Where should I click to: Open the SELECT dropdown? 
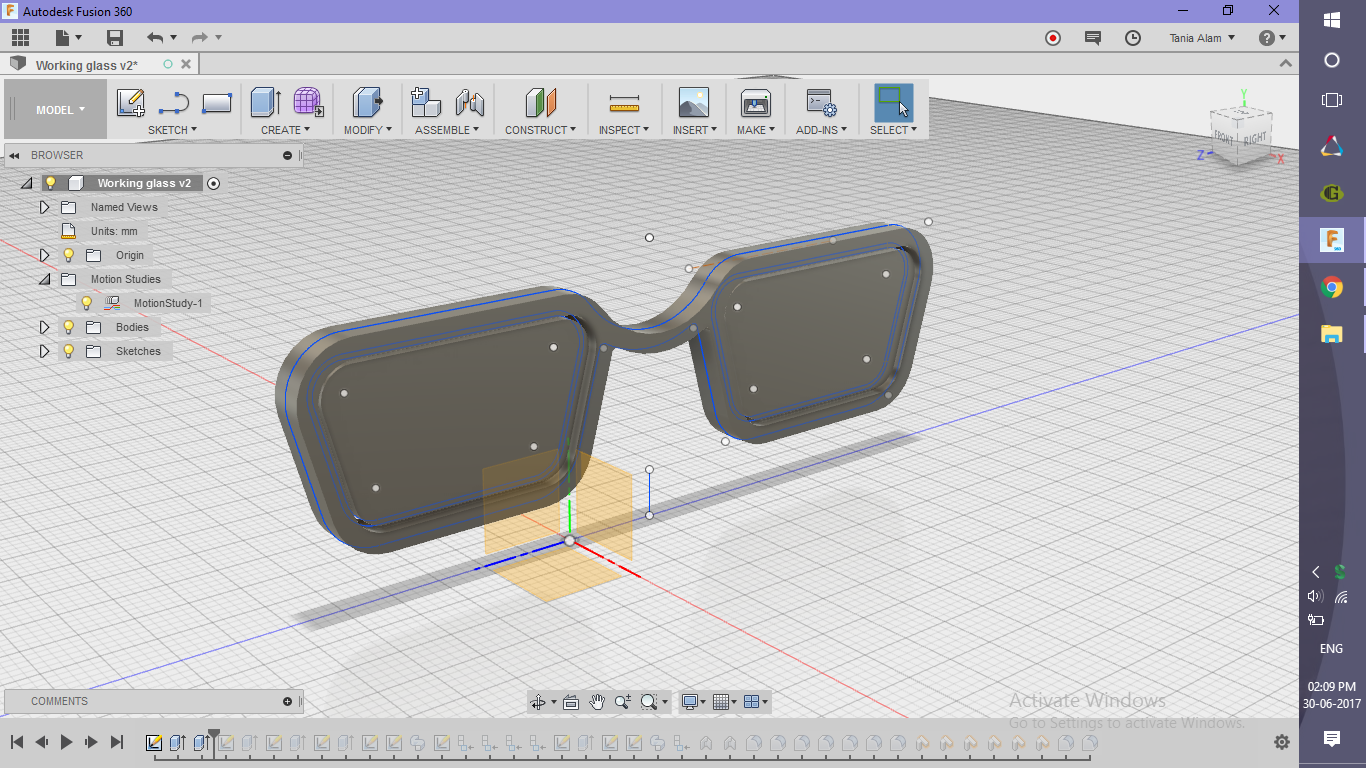(893, 130)
